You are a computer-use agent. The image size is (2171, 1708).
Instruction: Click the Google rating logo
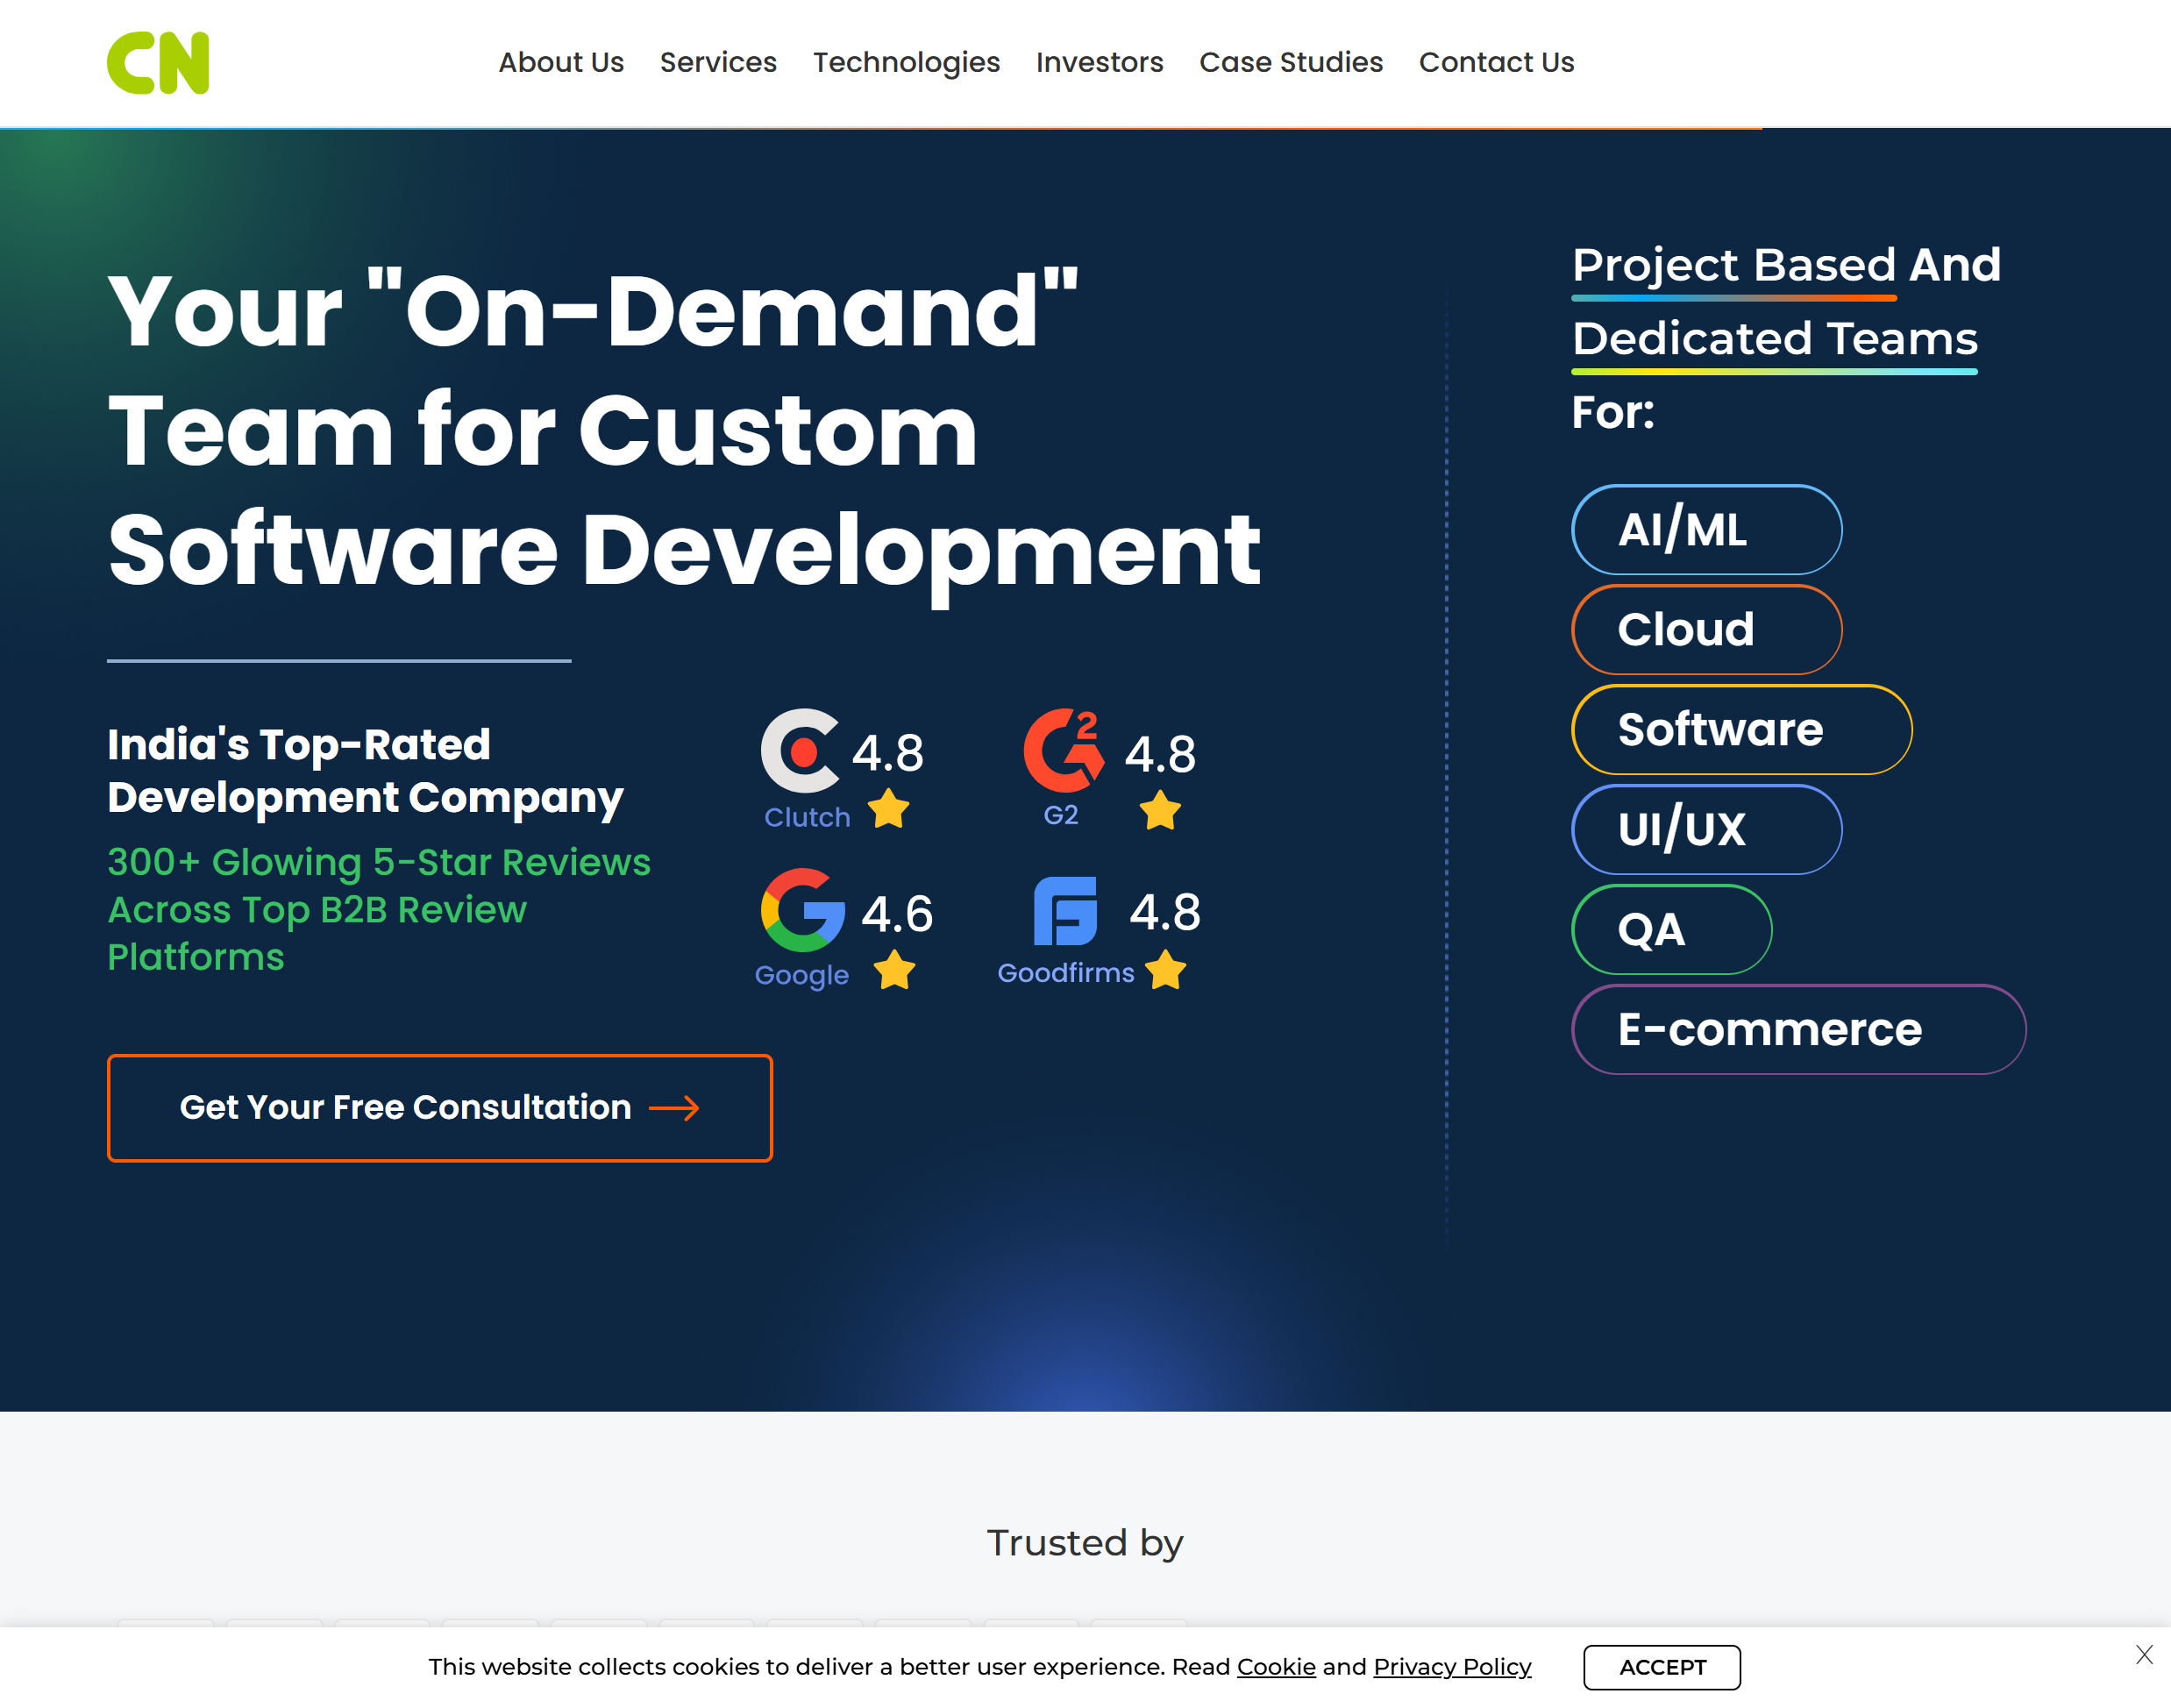[x=802, y=910]
